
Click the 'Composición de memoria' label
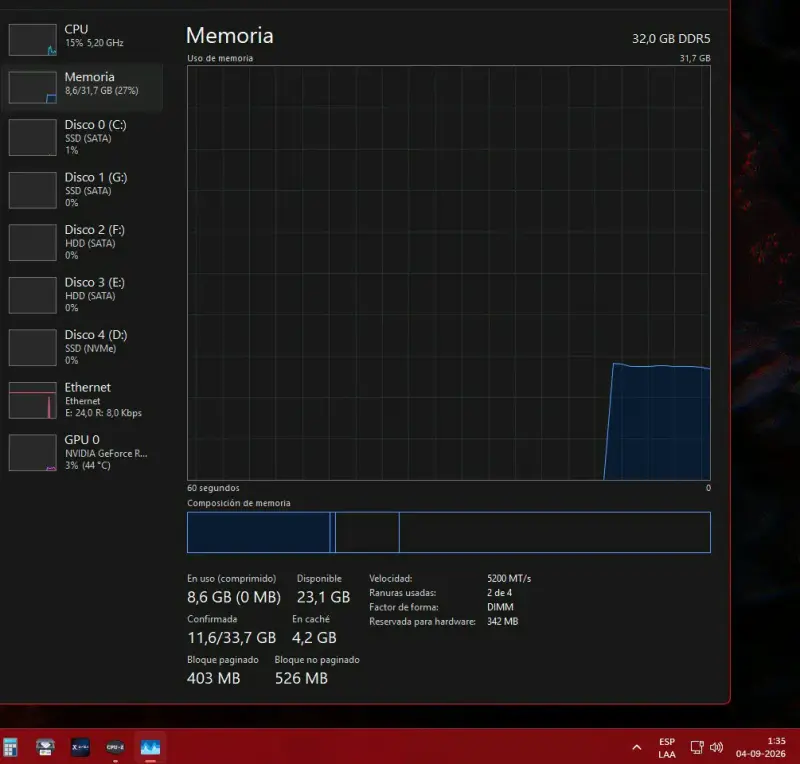coord(238,503)
